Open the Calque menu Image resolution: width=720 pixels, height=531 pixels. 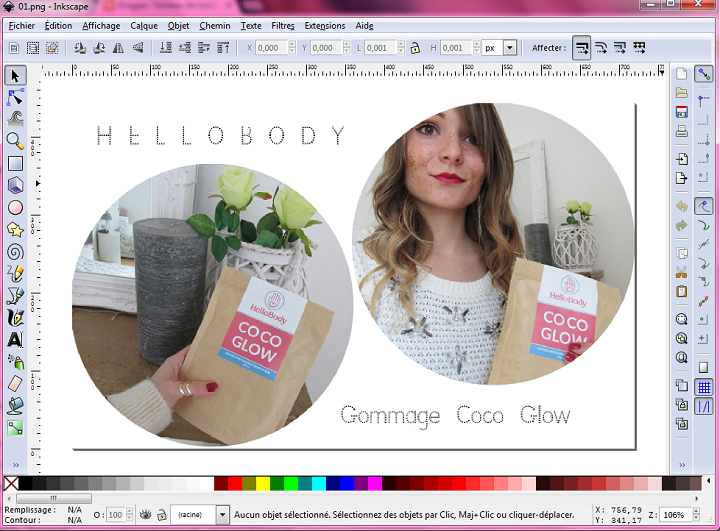pyautogui.click(x=146, y=26)
